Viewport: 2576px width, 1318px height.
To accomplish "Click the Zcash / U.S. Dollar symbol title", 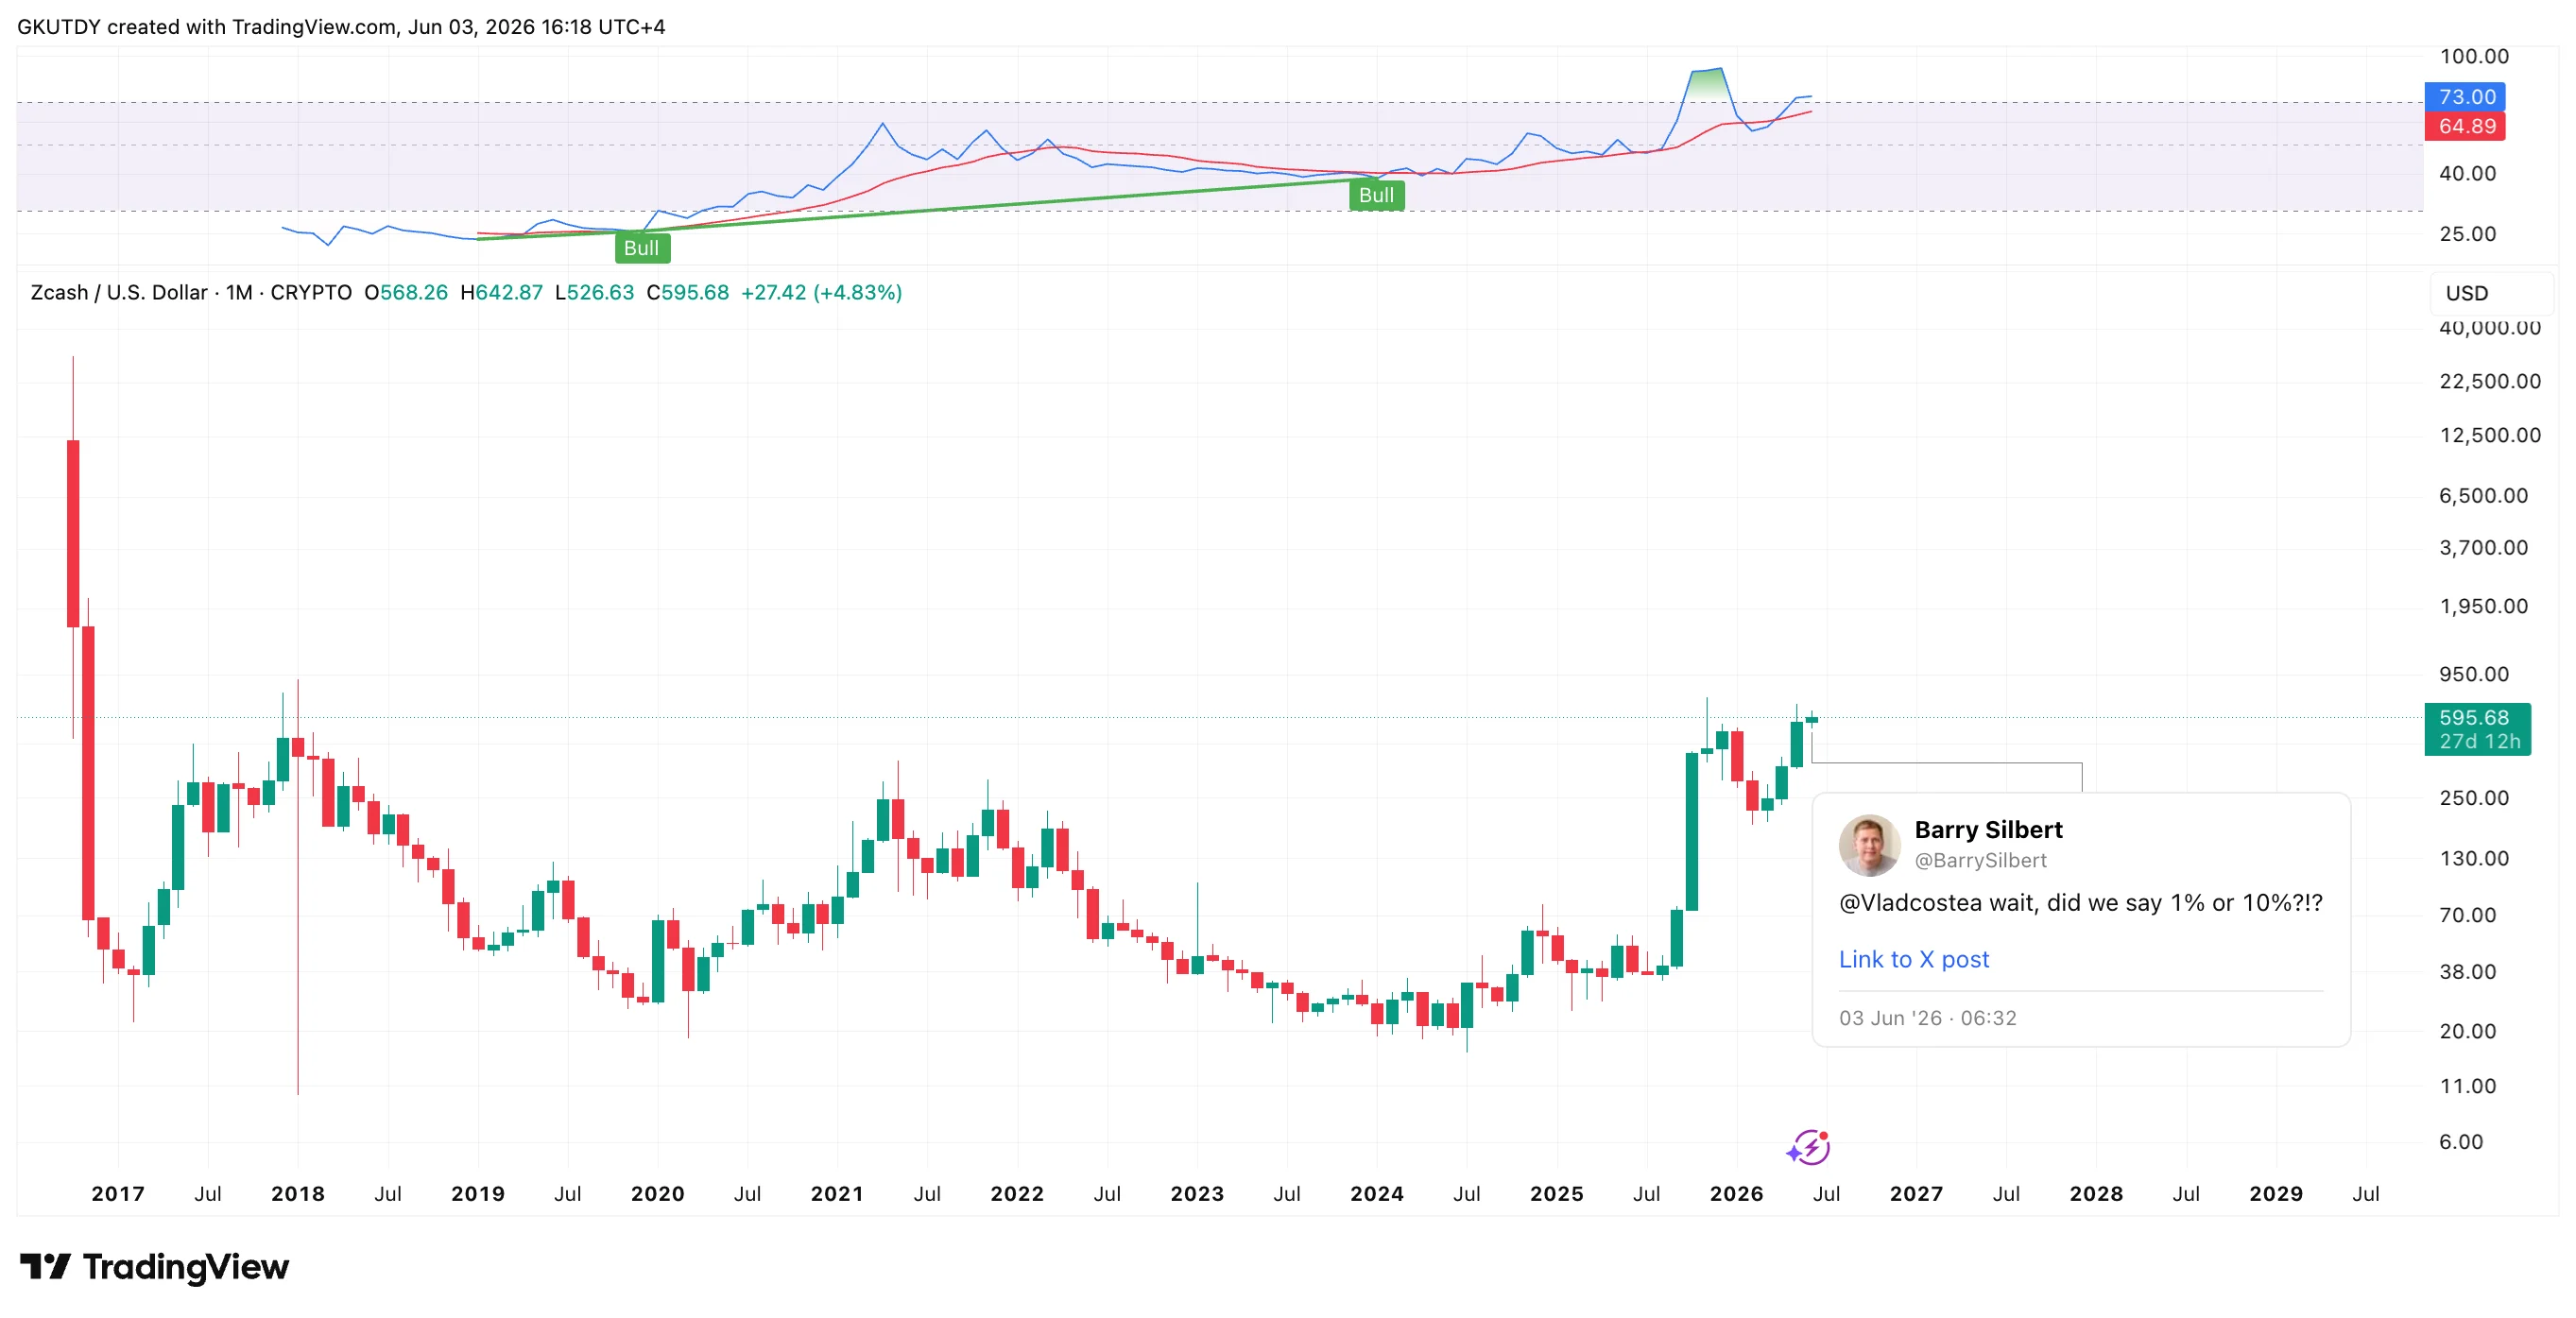I will (x=119, y=292).
